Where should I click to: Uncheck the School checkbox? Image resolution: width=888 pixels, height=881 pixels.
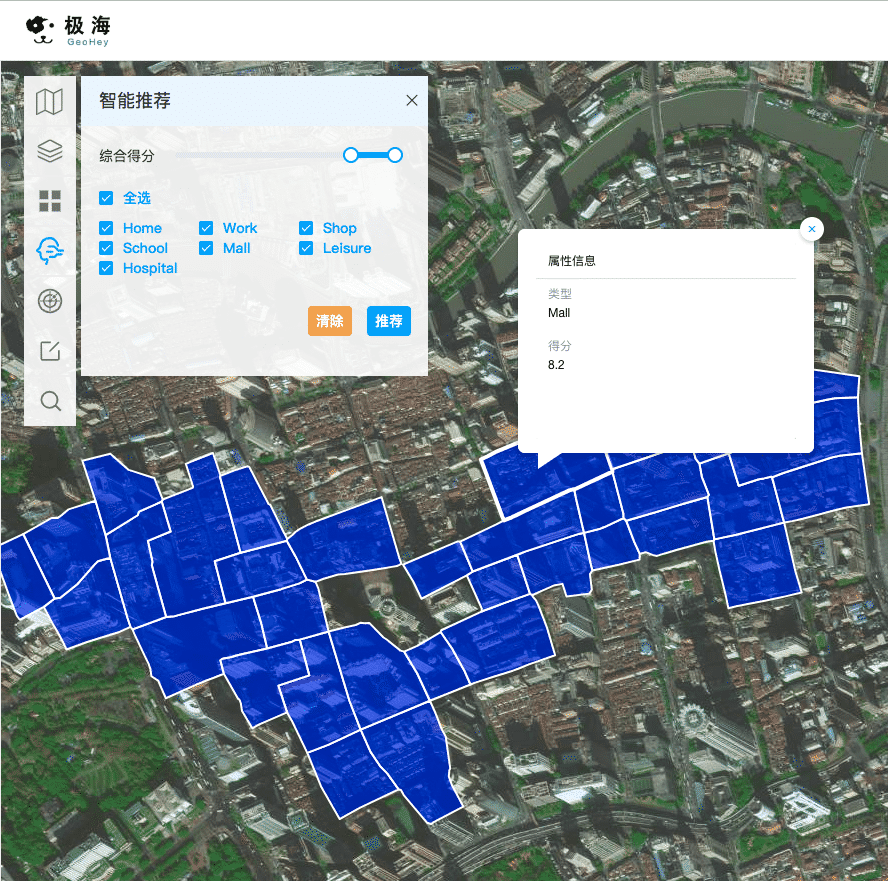(x=106, y=248)
